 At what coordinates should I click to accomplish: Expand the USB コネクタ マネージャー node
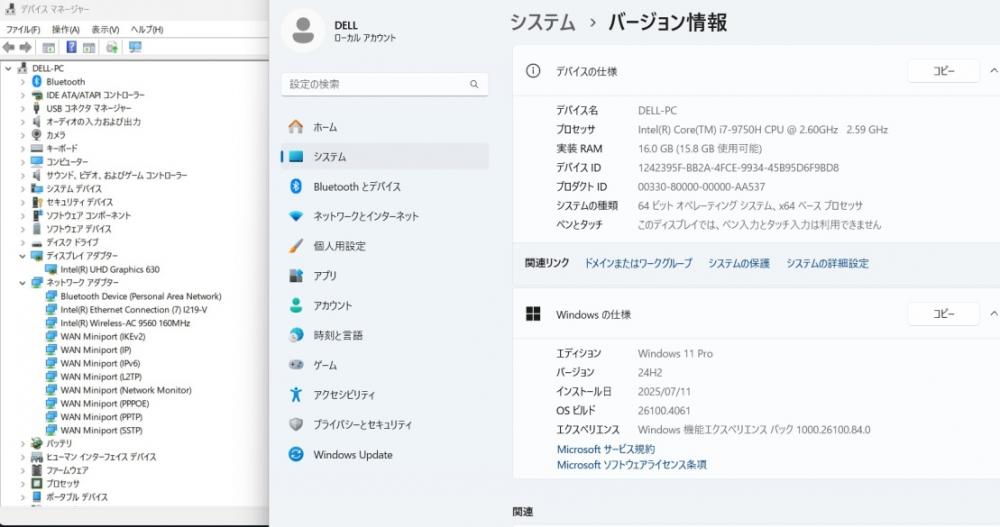[22, 108]
